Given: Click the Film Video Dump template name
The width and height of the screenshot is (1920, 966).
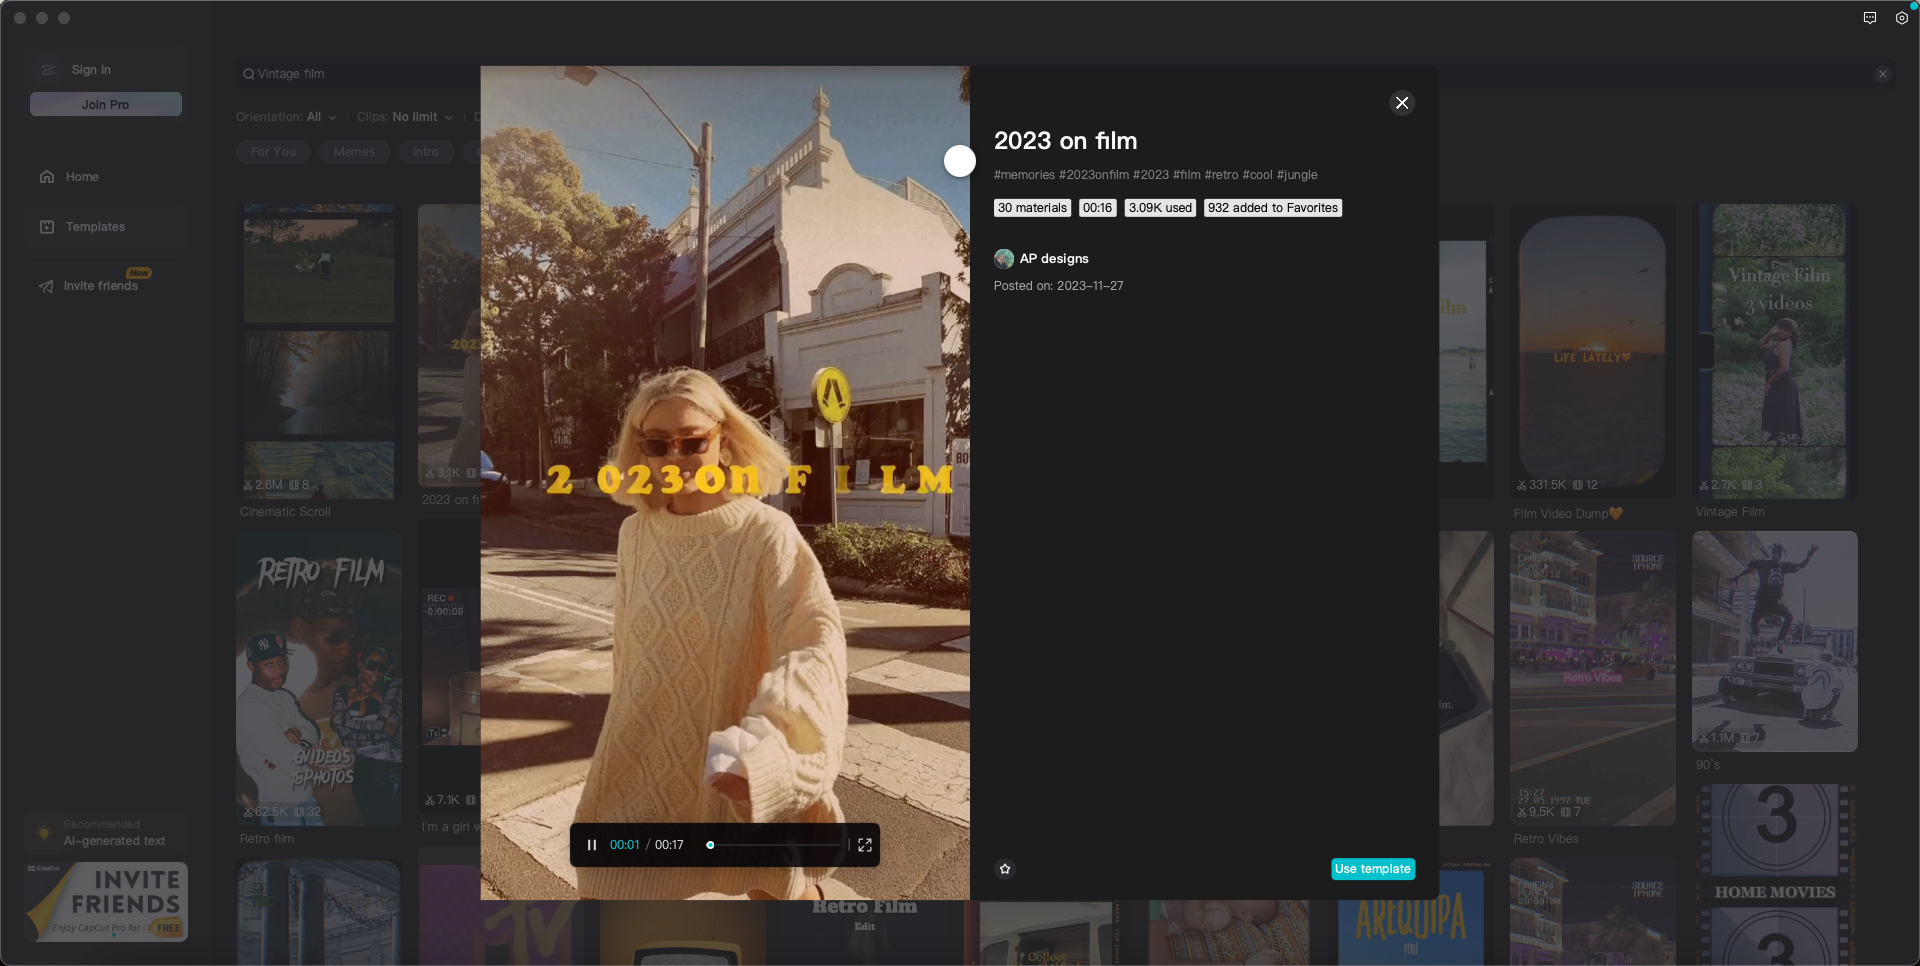Looking at the screenshot, I should 1567,514.
